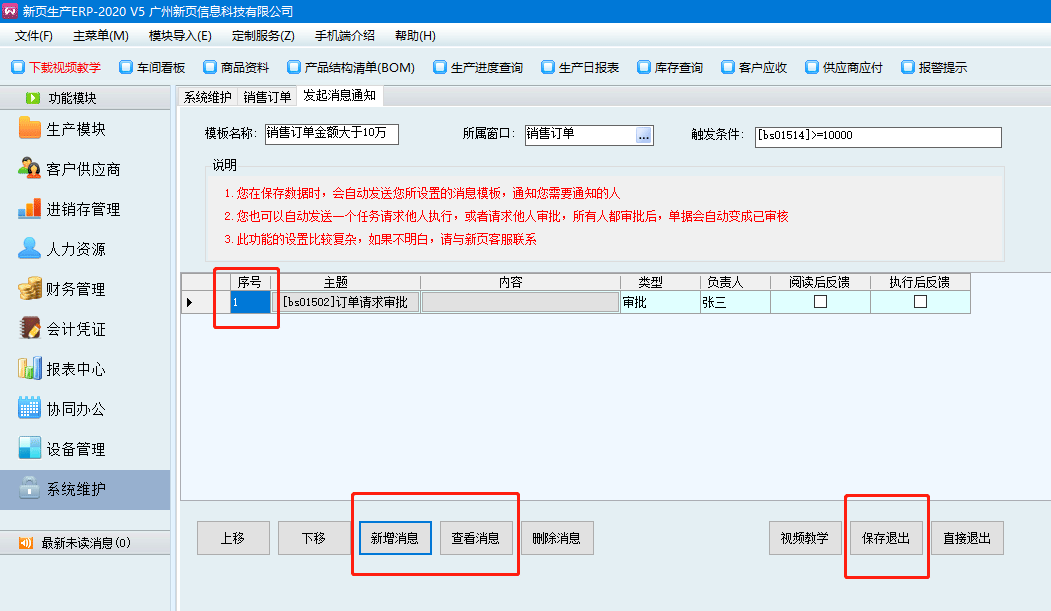Open 财务管理 coins icon
The height and width of the screenshot is (611, 1051).
[x=30, y=289]
